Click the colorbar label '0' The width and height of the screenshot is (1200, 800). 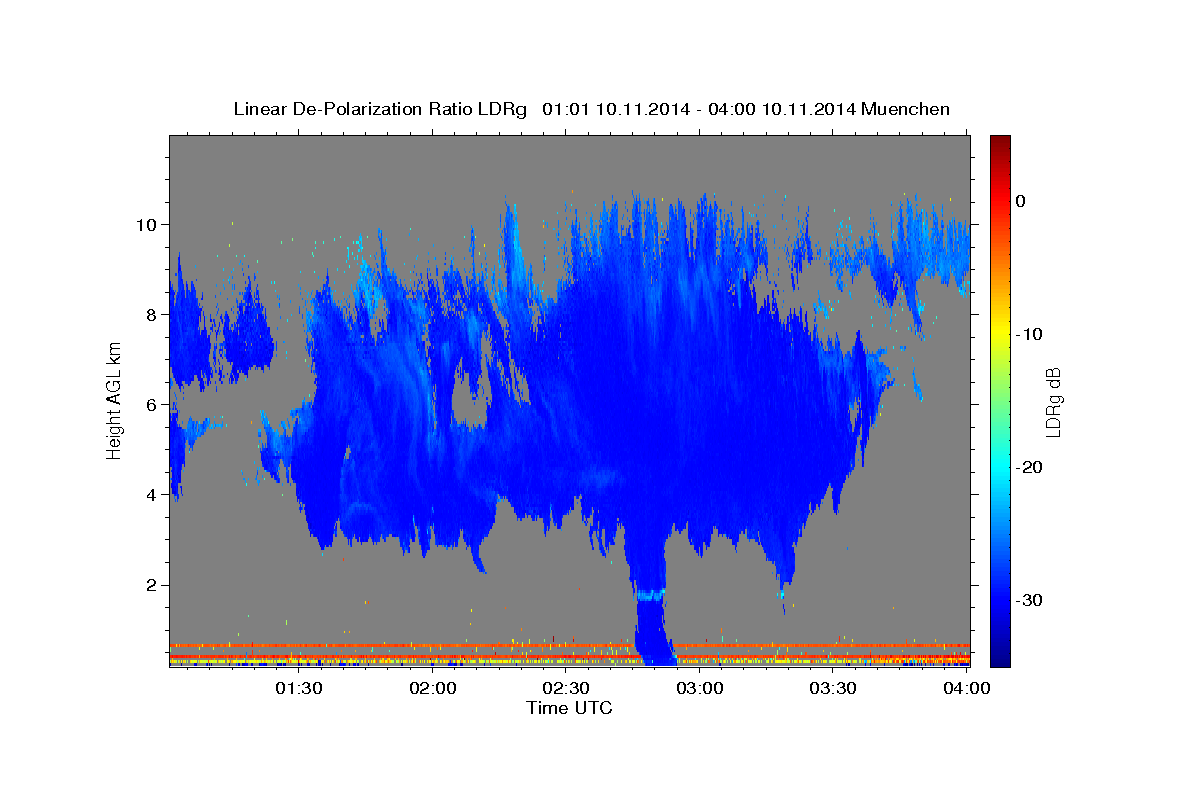click(x=1021, y=201)
